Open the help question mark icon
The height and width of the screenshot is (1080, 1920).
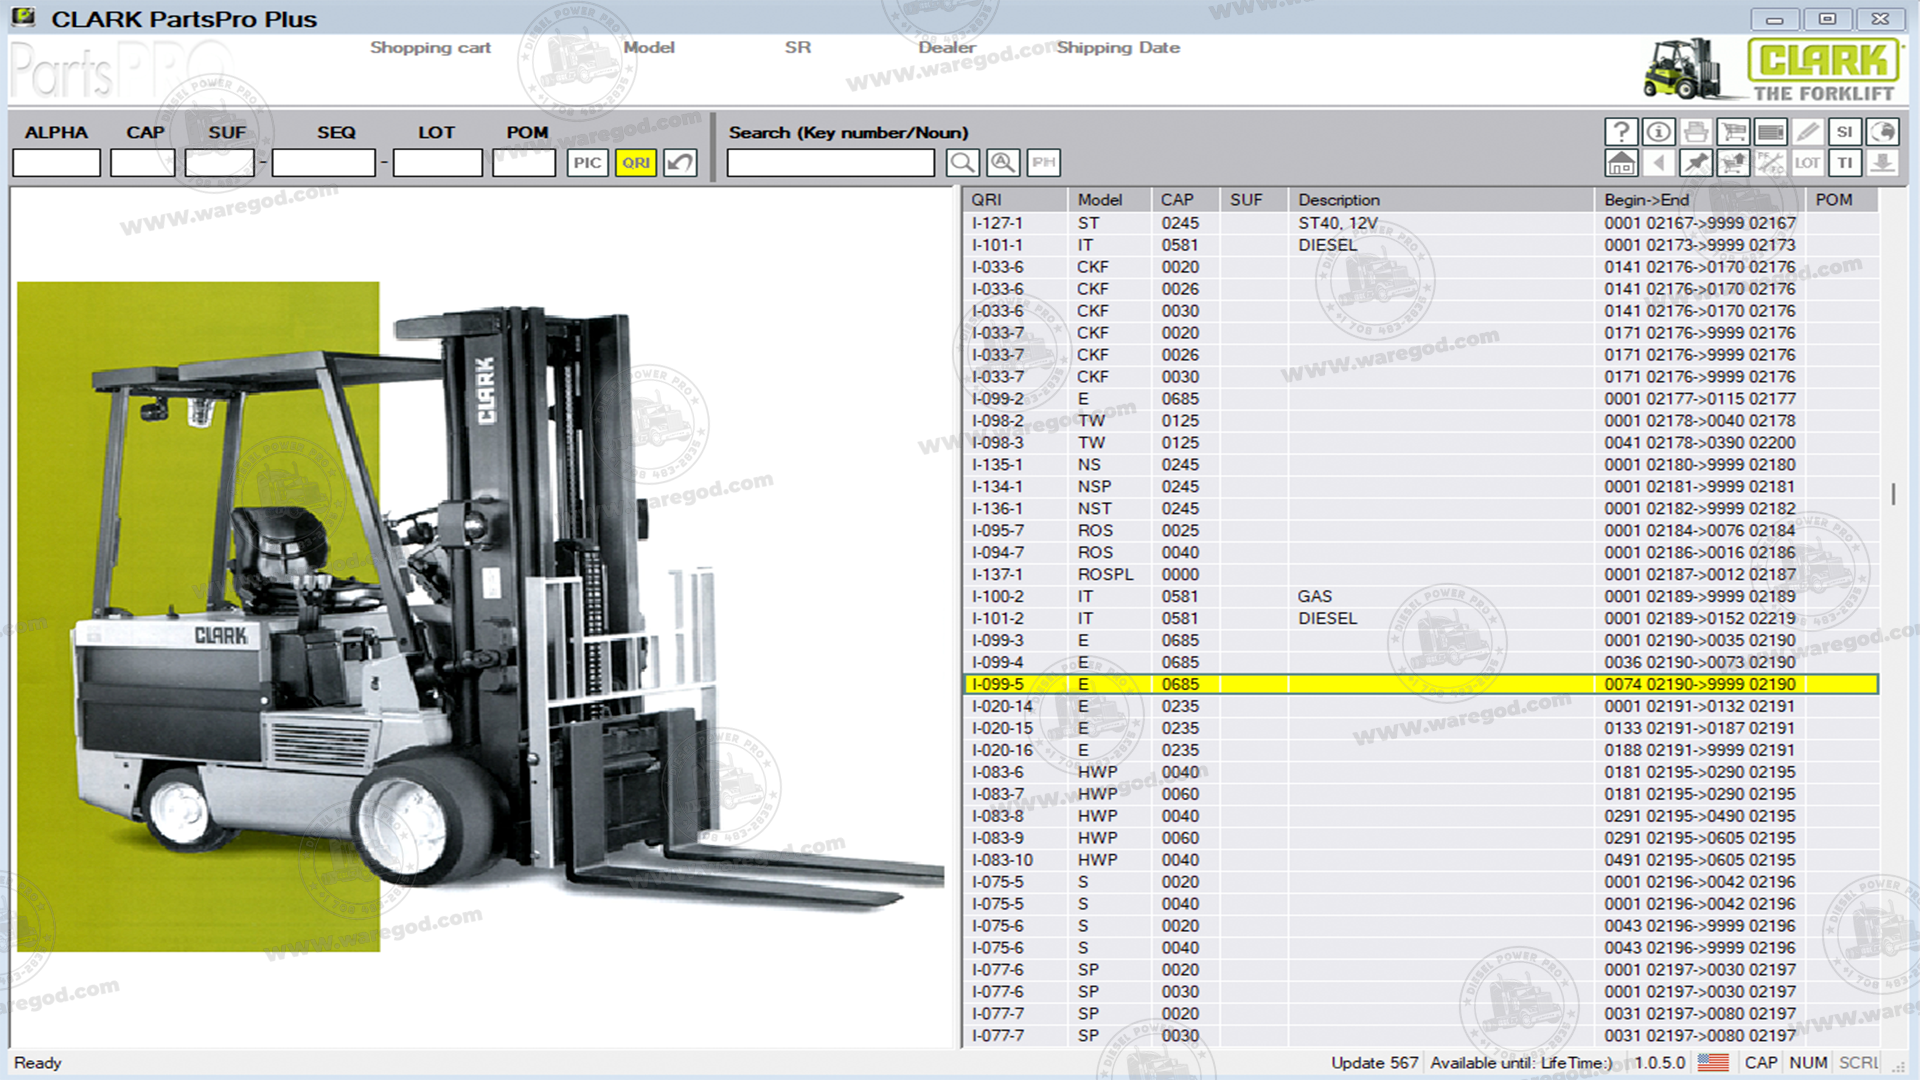1621,132
